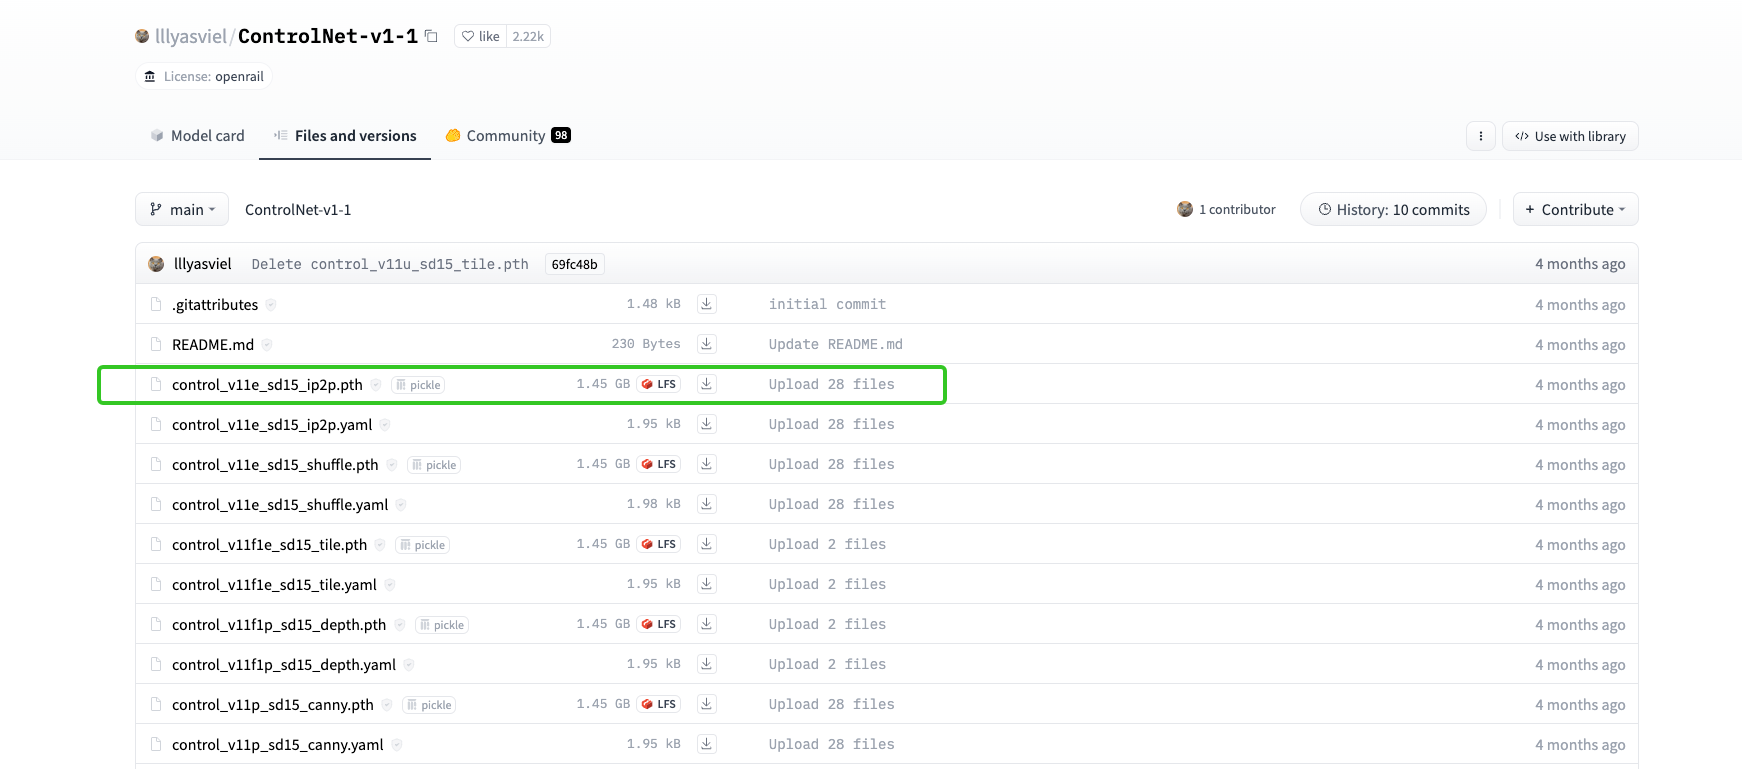Click pickle badge on control_v11p_sd15_canny.pth

point(429,705)
